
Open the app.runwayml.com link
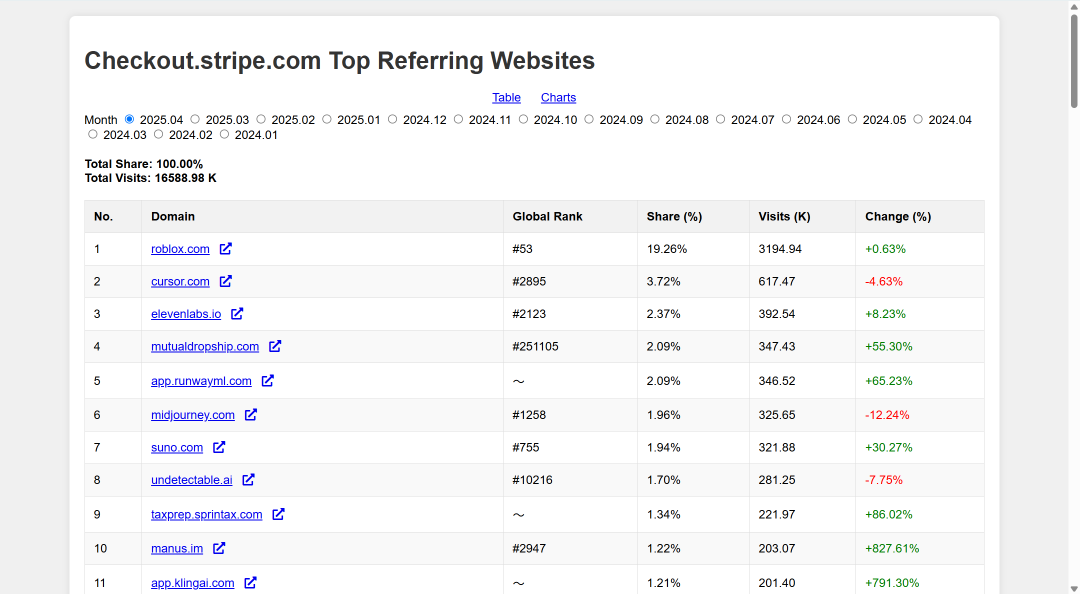coord(201,380)
